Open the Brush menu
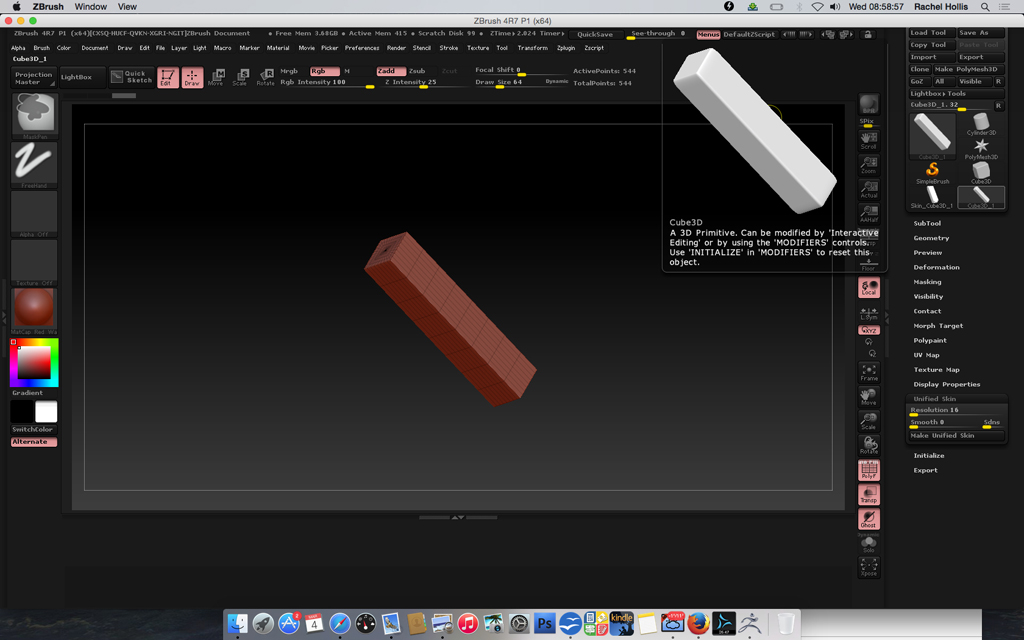This screenshot has width=1024, height=640. point(42,48)
